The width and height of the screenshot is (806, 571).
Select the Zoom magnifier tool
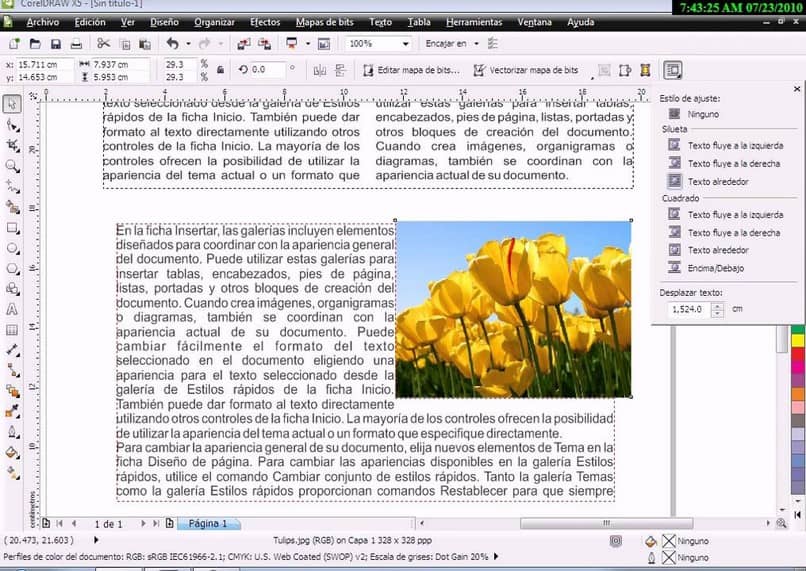pos(12,166)
